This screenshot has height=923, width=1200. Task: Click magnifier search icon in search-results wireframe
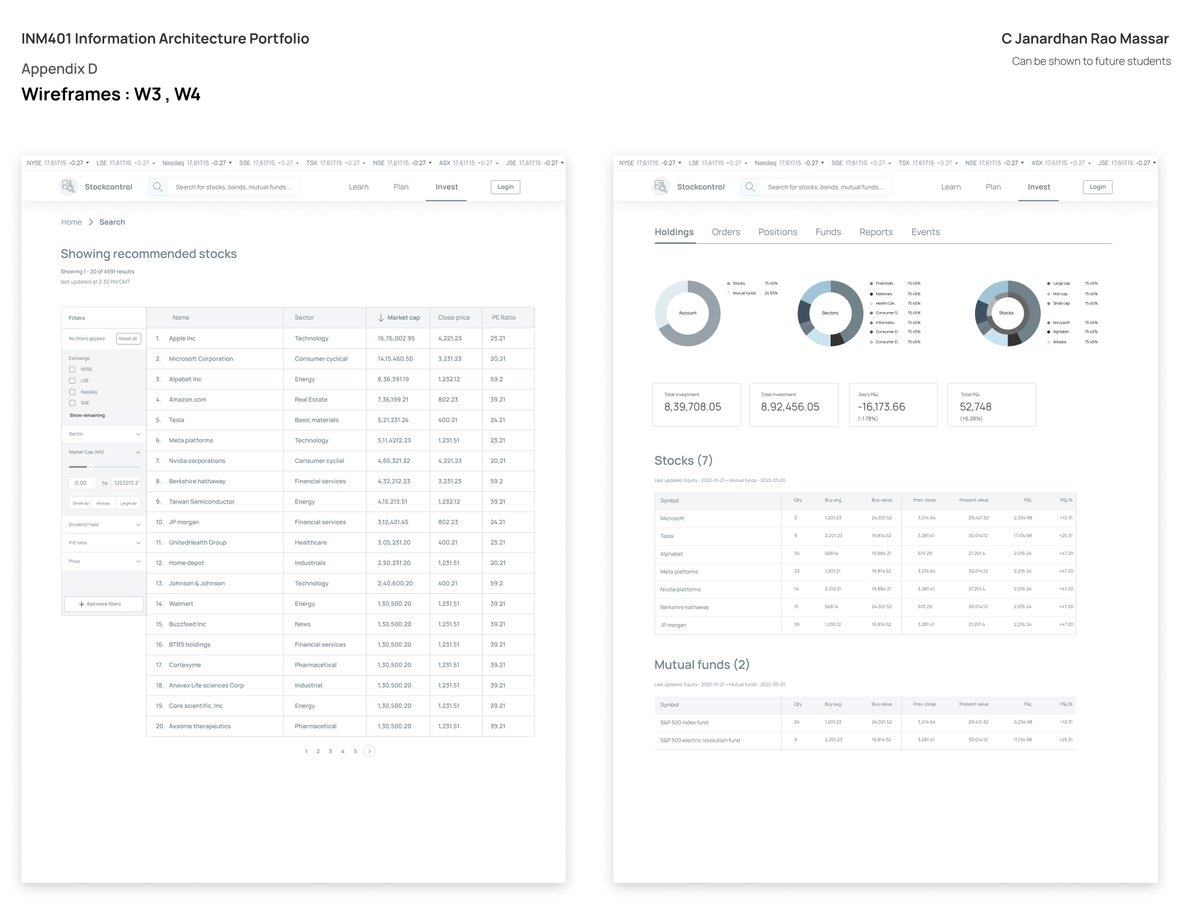157,187
